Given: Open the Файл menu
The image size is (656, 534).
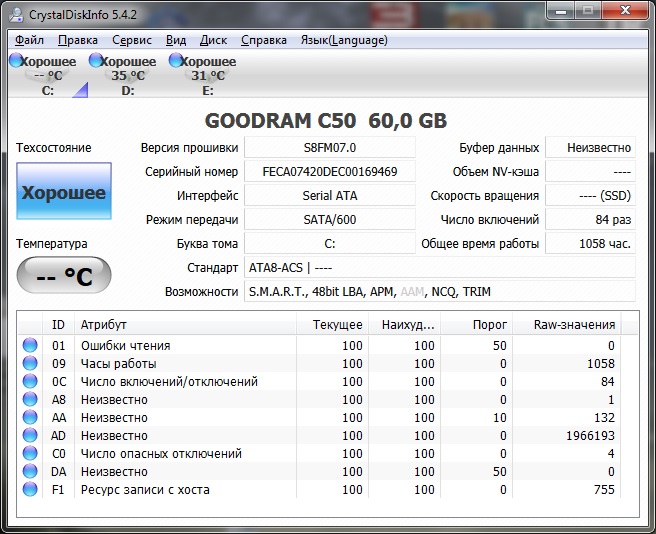Looking at the screenshot, I should (29, 40).
